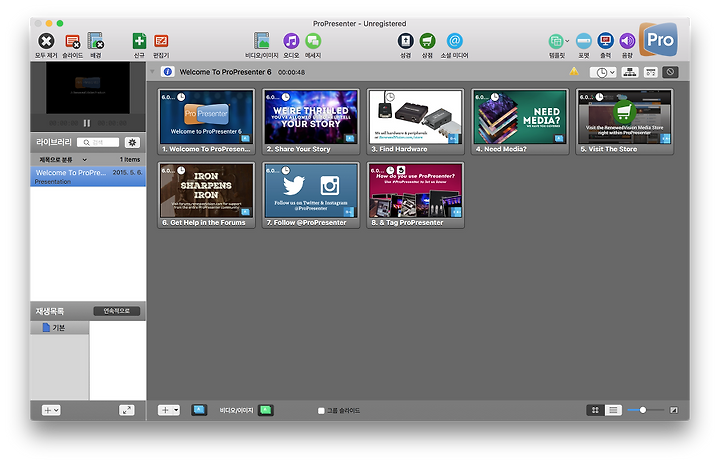Select slide 5. Visit The Store

pos(625,122)
